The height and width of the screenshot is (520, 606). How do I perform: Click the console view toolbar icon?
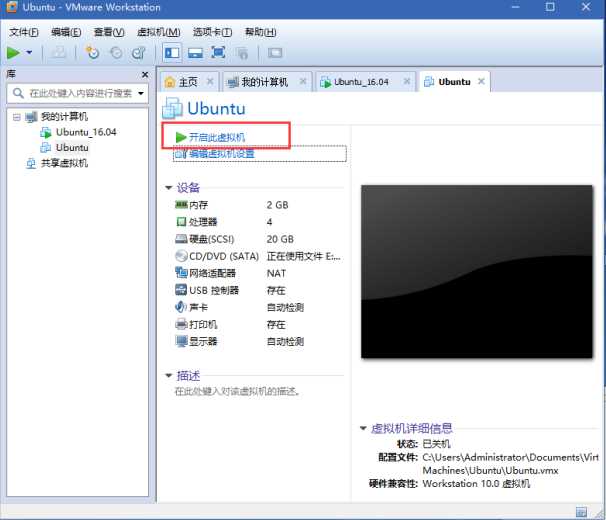tap(275, 53)
